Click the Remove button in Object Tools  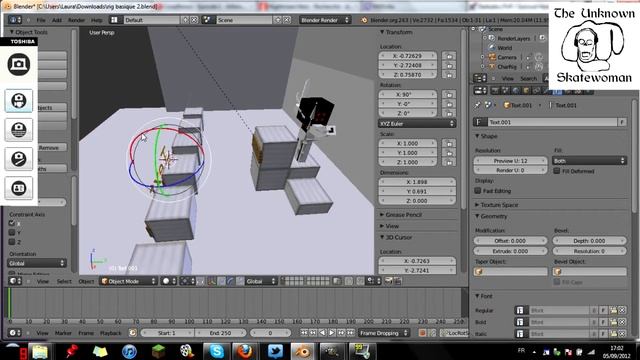tap(52, 147)
